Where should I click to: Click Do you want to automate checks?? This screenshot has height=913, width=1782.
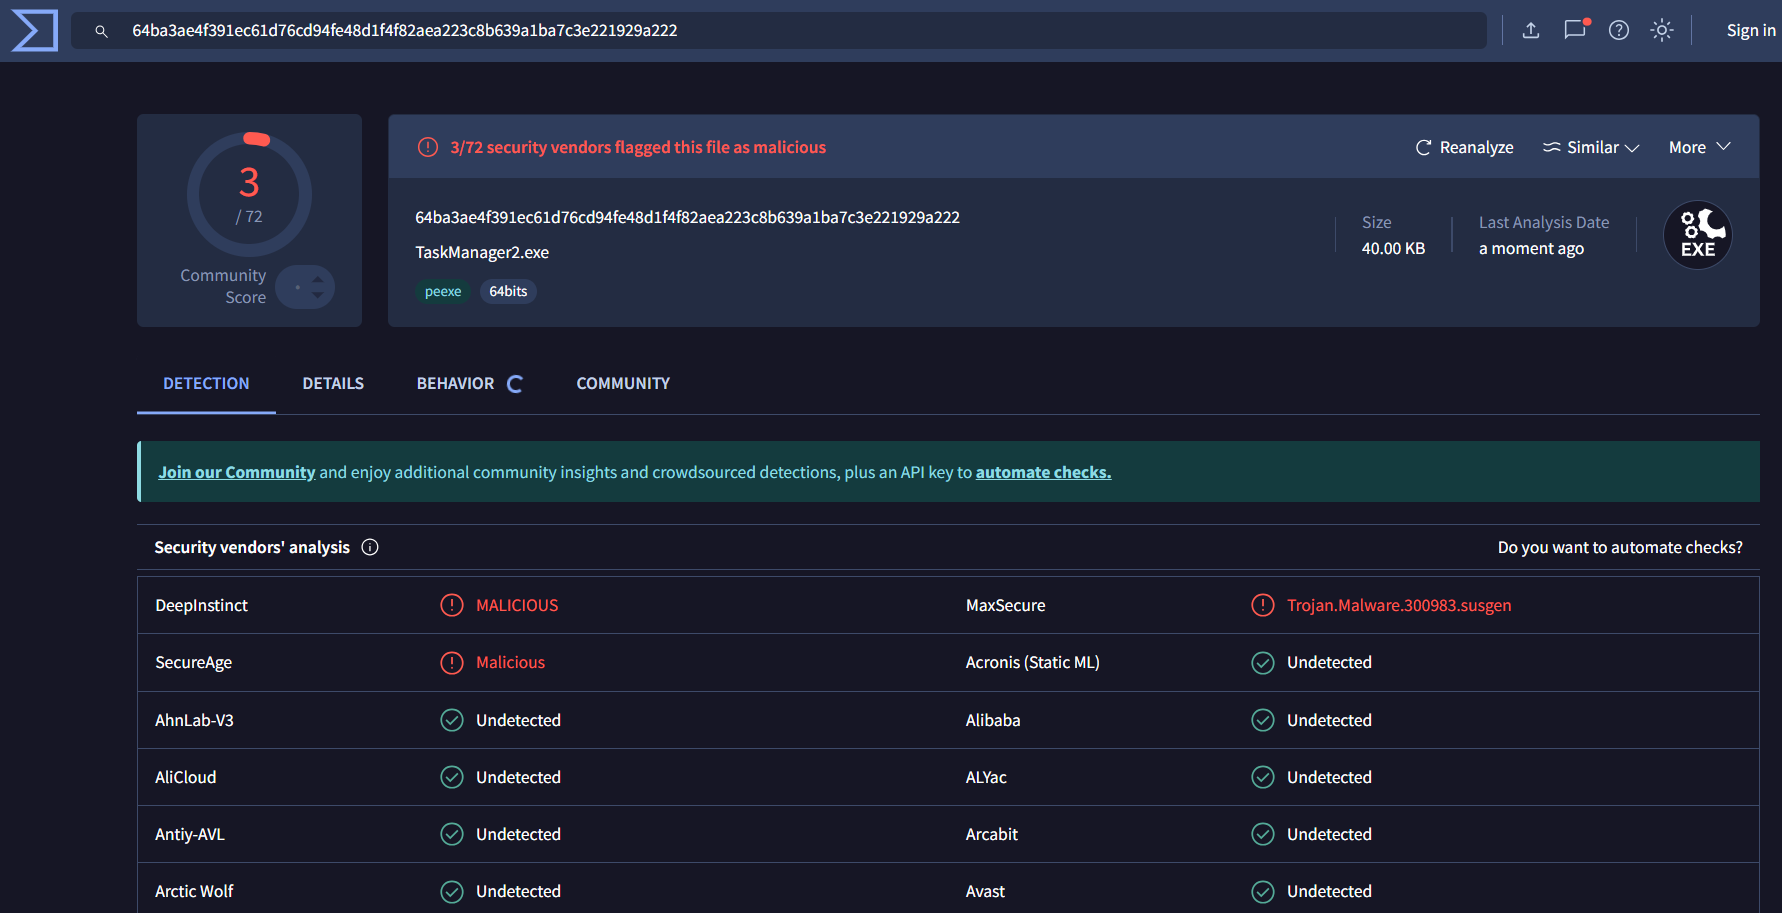(x=1620, y=547)
